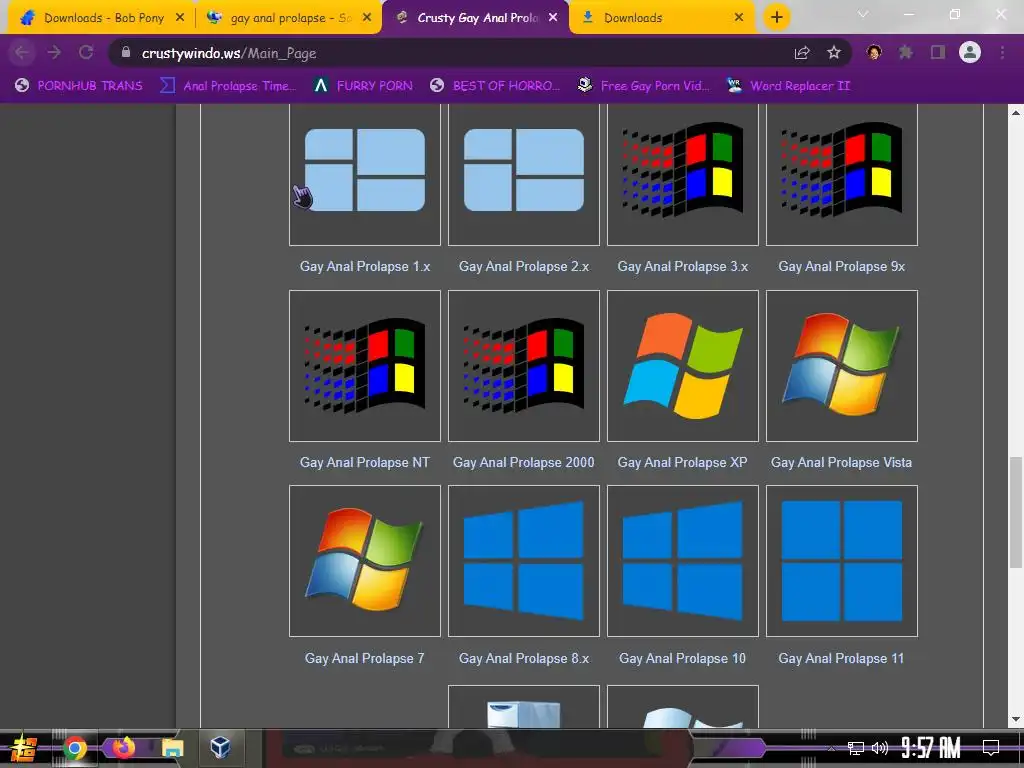Open the avatar extension icon next to the star
Viewport: 1024px width, 768px height.
(874, 52)
